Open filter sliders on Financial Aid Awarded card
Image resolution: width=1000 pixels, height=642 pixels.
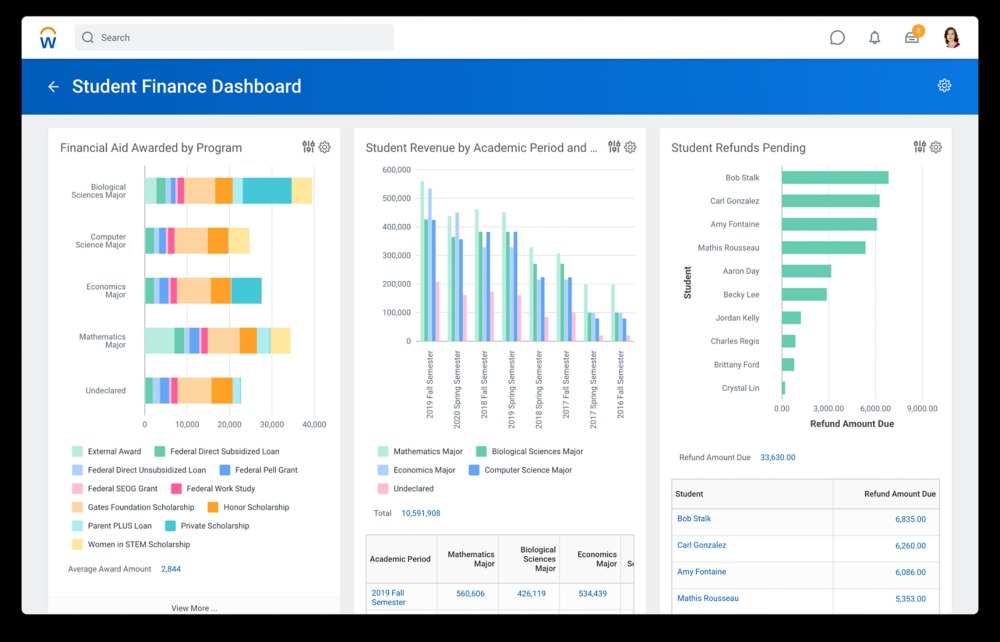[308, 147]
